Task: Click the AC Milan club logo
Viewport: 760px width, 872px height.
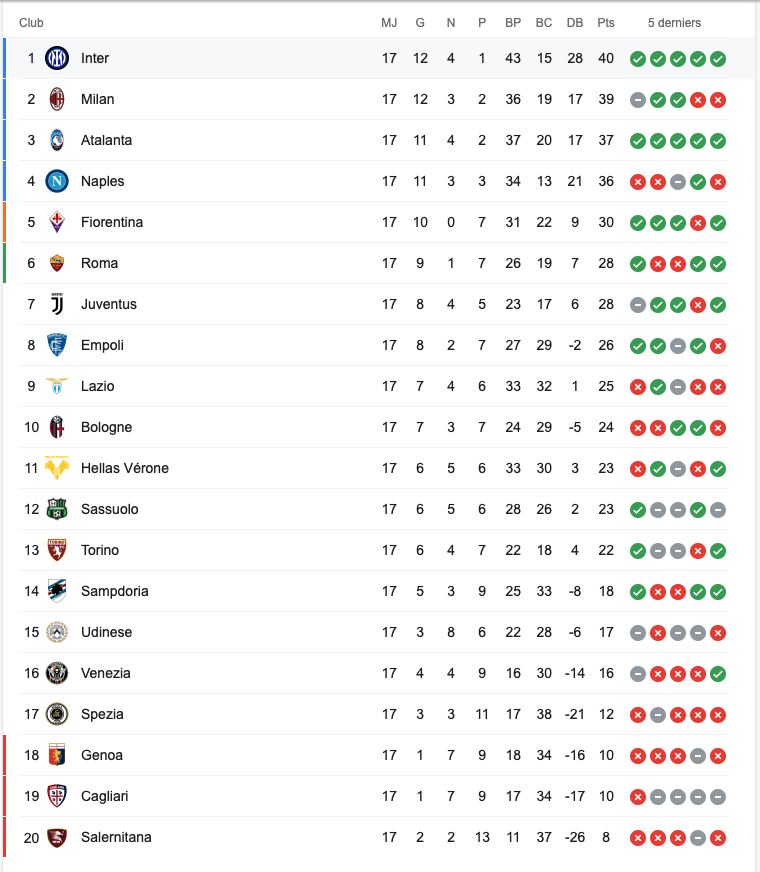Action: (x=57, y=99)
